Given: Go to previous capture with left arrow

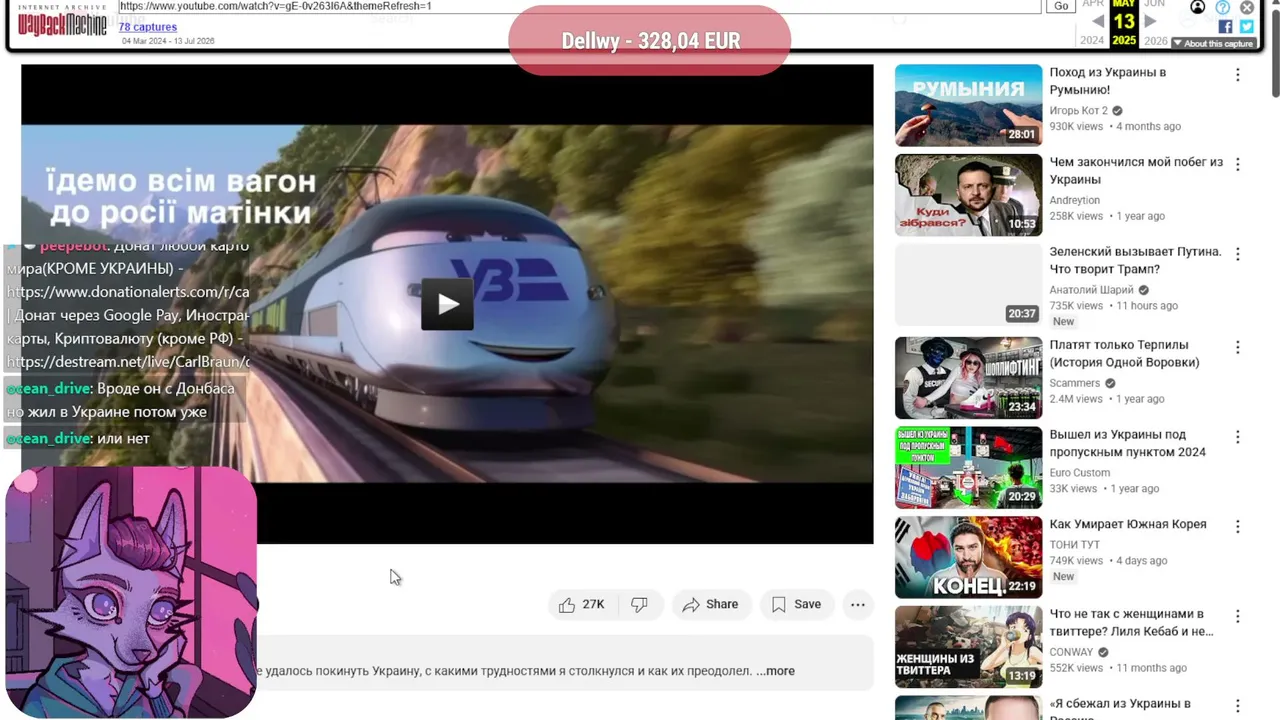Looking at the screenshot, I should pos(1098,21).
